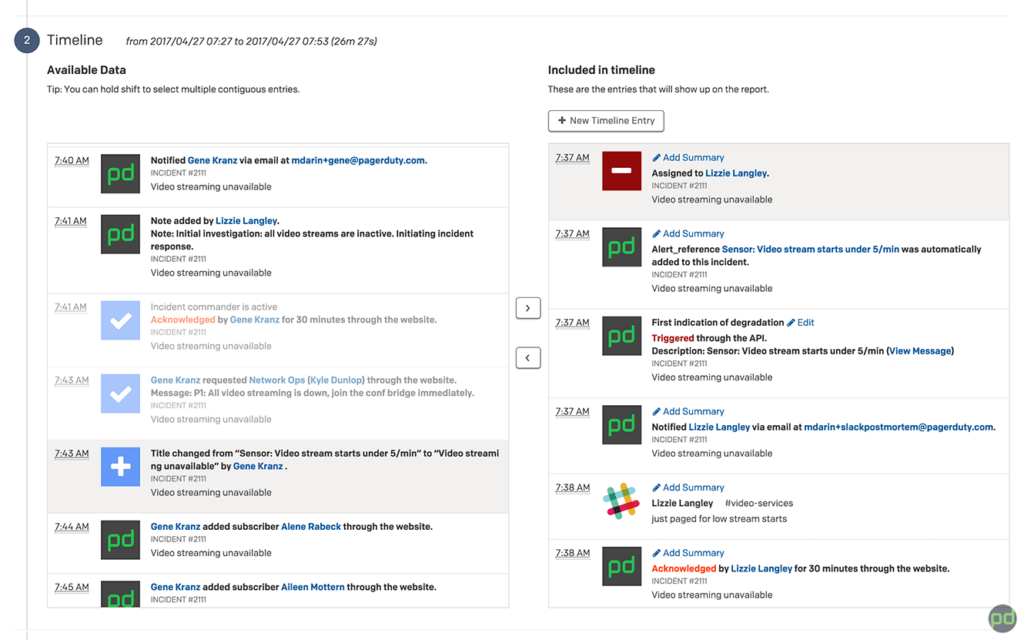Open Sensor: Video stream starts under 5/min link
The image size is (1024, 640).
pos(810,249)
